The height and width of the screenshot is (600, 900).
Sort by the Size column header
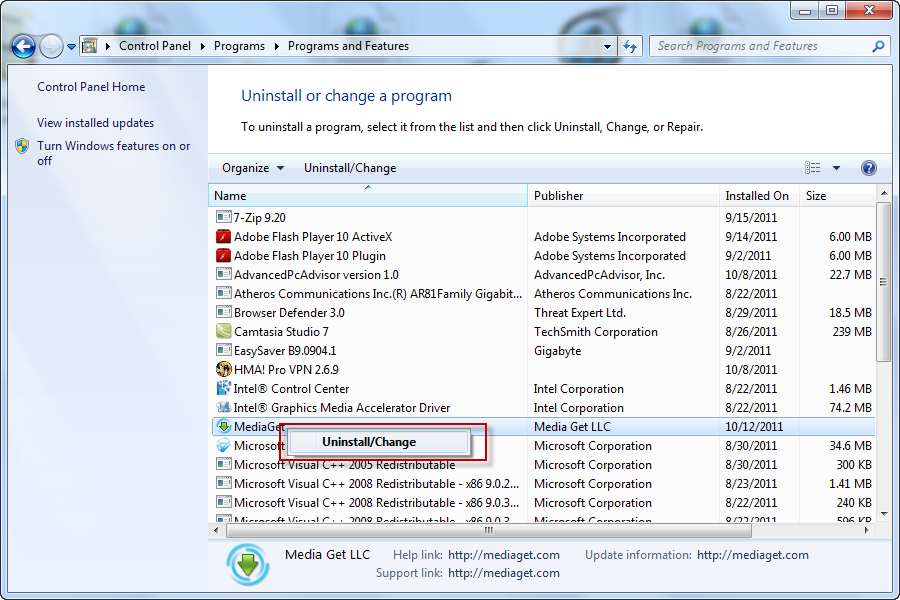pos(836,195)
